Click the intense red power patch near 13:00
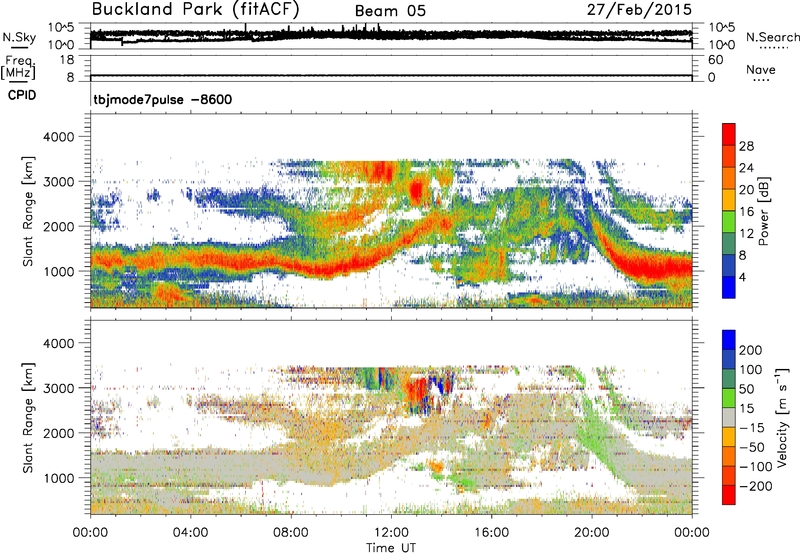Image resolution: width=800 pixels, height=554 pixels. click(x=417, y=191)
